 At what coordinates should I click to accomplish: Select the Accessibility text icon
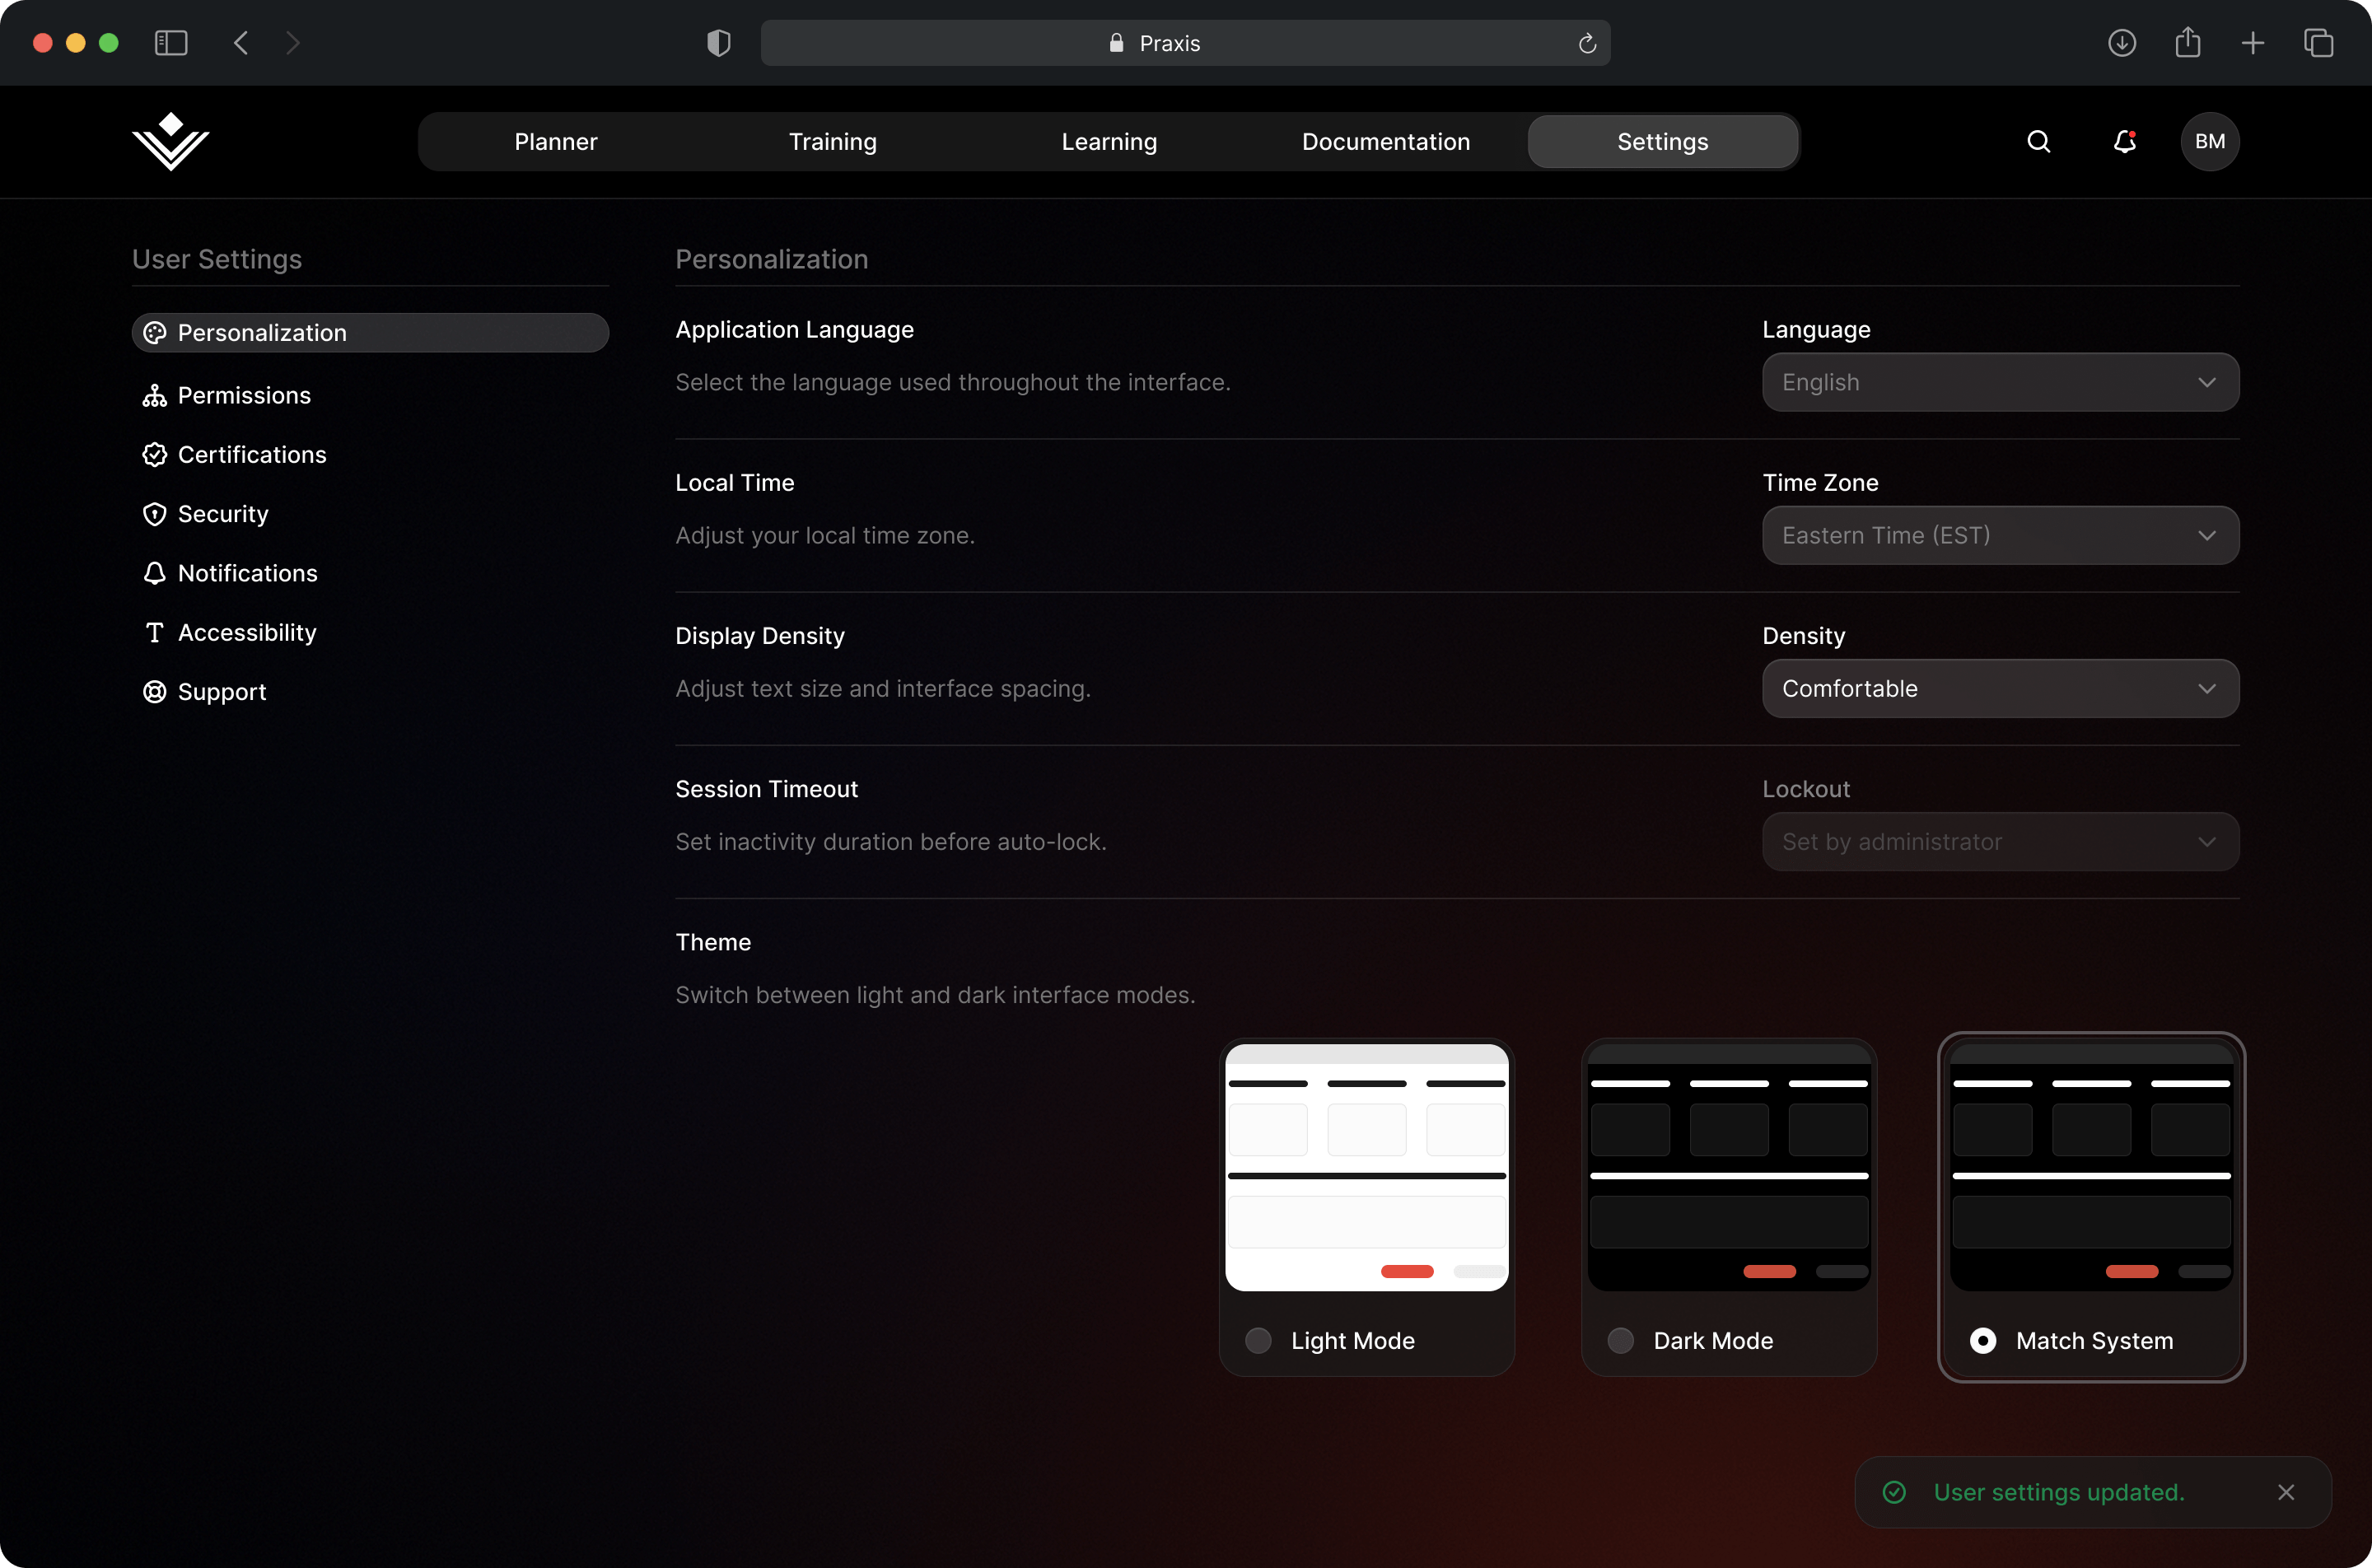click(x=155, y=632)
